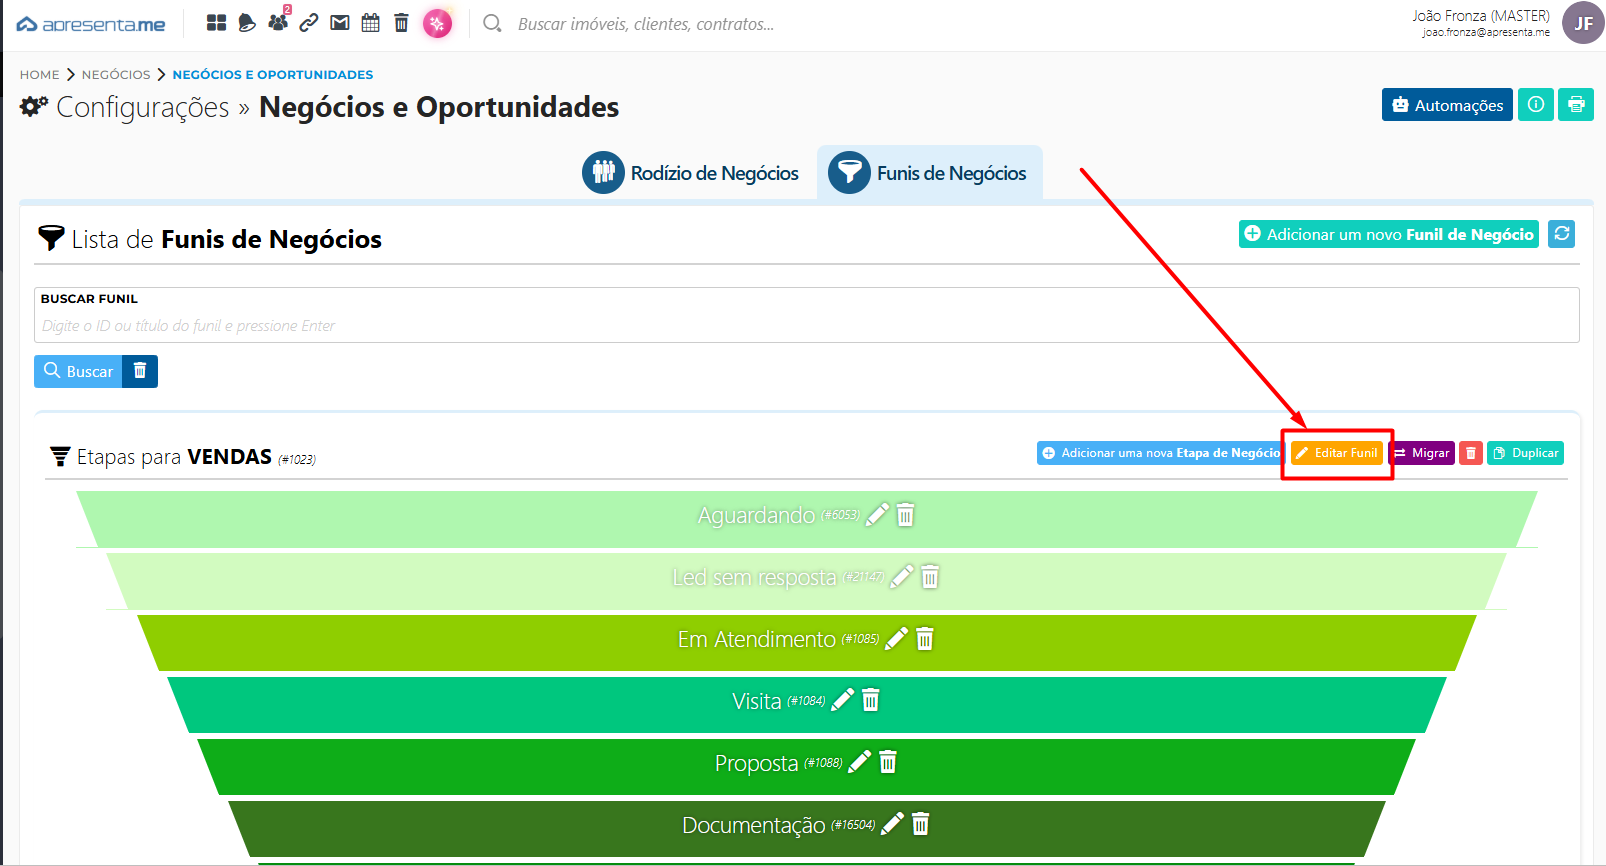The image size is (1606, 866).
Task: Click the Duplicar button
Action: click(1525, 453)
